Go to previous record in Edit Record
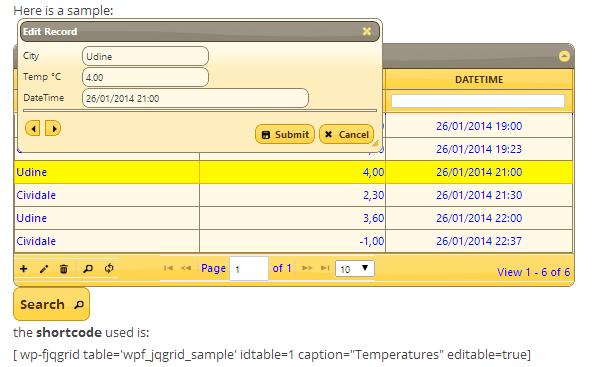600x367 pixels. [33, 128]
